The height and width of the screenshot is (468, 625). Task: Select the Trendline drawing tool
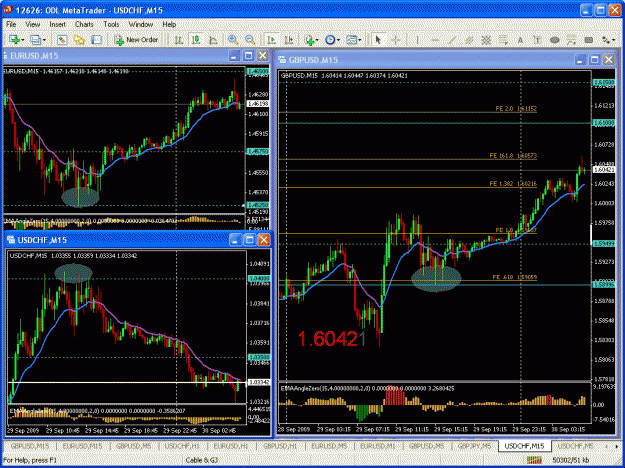452,39
